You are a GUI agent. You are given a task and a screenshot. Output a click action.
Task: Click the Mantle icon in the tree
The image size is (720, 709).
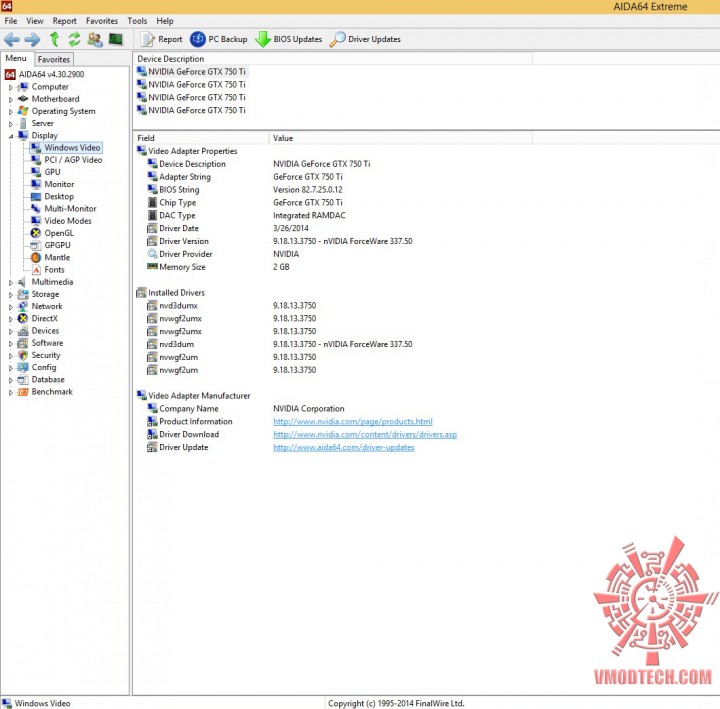(36, 258)
